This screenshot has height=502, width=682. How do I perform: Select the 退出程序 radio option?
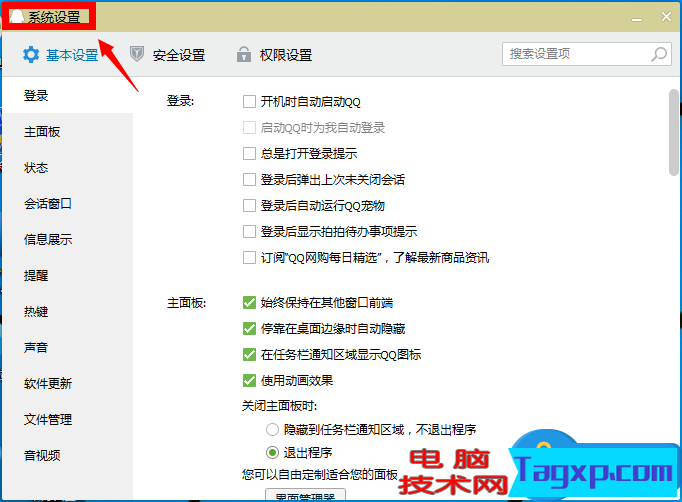coord(272,452)
